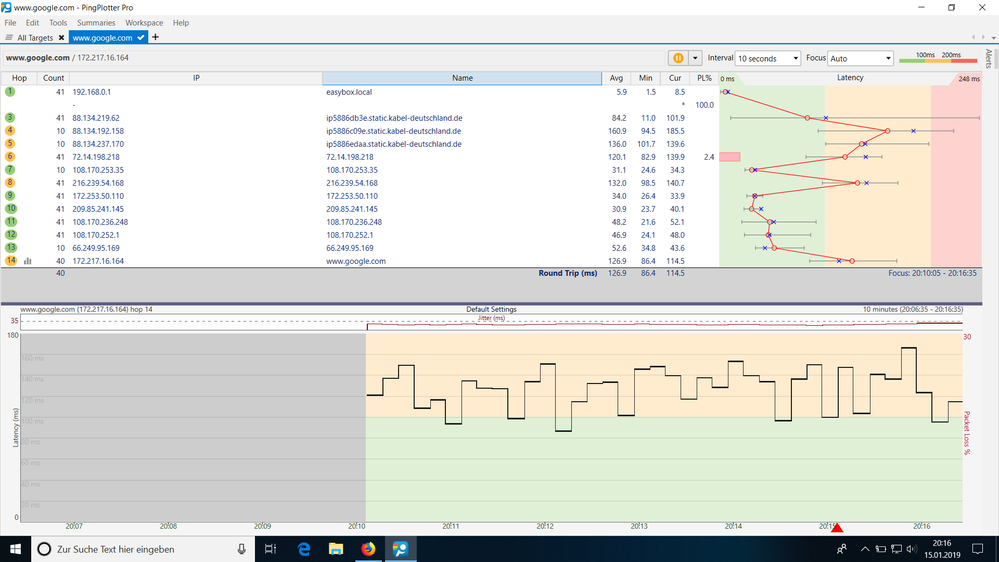Select hop 6 orange circle icon
Image resolution: width=999 pixels, height=562 pixels.
click(x=10, y=157)
